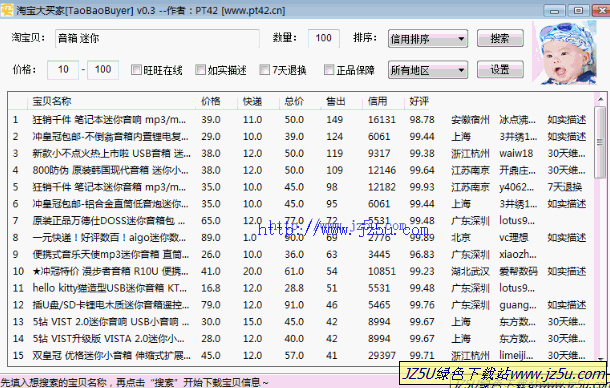Select row 8 一元快递 aigo迷你数
The image size is (610, 388).
coord(301,238)
